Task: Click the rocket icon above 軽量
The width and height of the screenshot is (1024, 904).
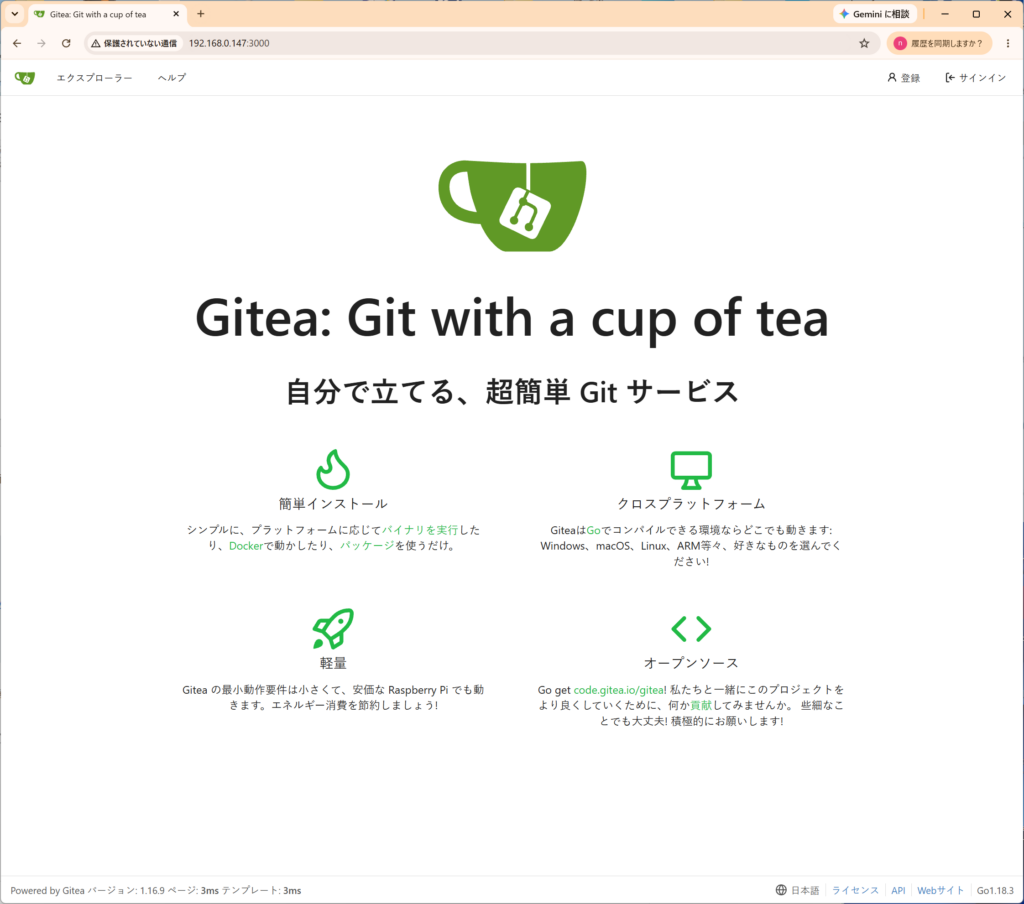Action: (333, 628)
